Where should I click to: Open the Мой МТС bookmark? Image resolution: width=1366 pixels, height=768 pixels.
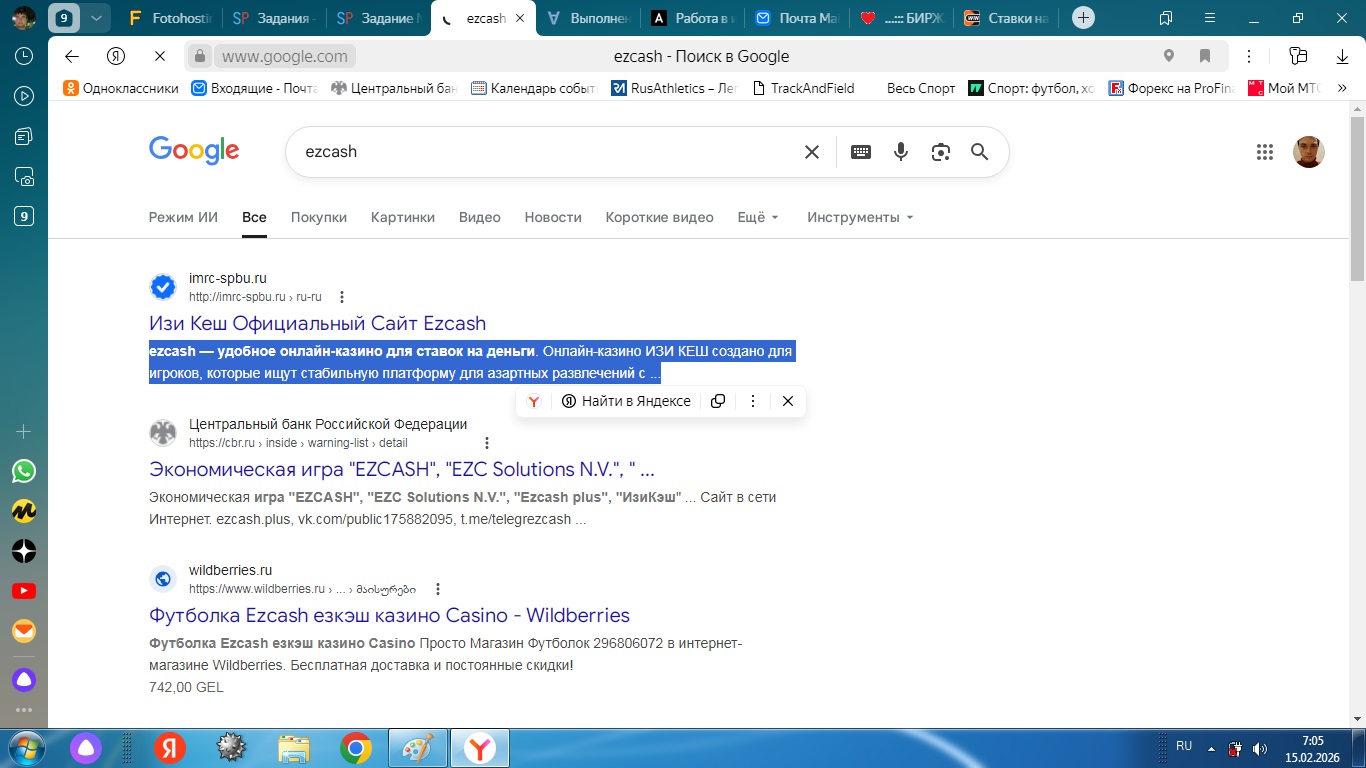click(1286, 88)
